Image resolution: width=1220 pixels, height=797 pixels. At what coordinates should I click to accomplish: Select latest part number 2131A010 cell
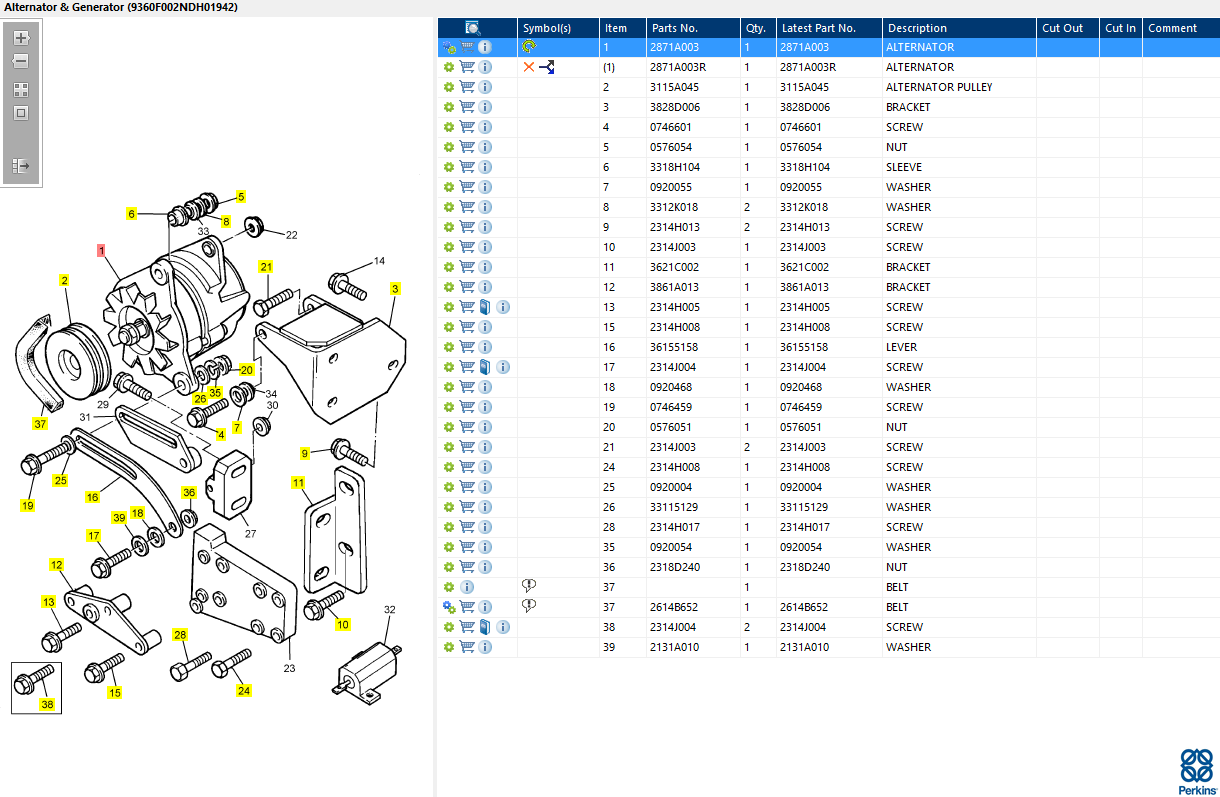point(829,647)
